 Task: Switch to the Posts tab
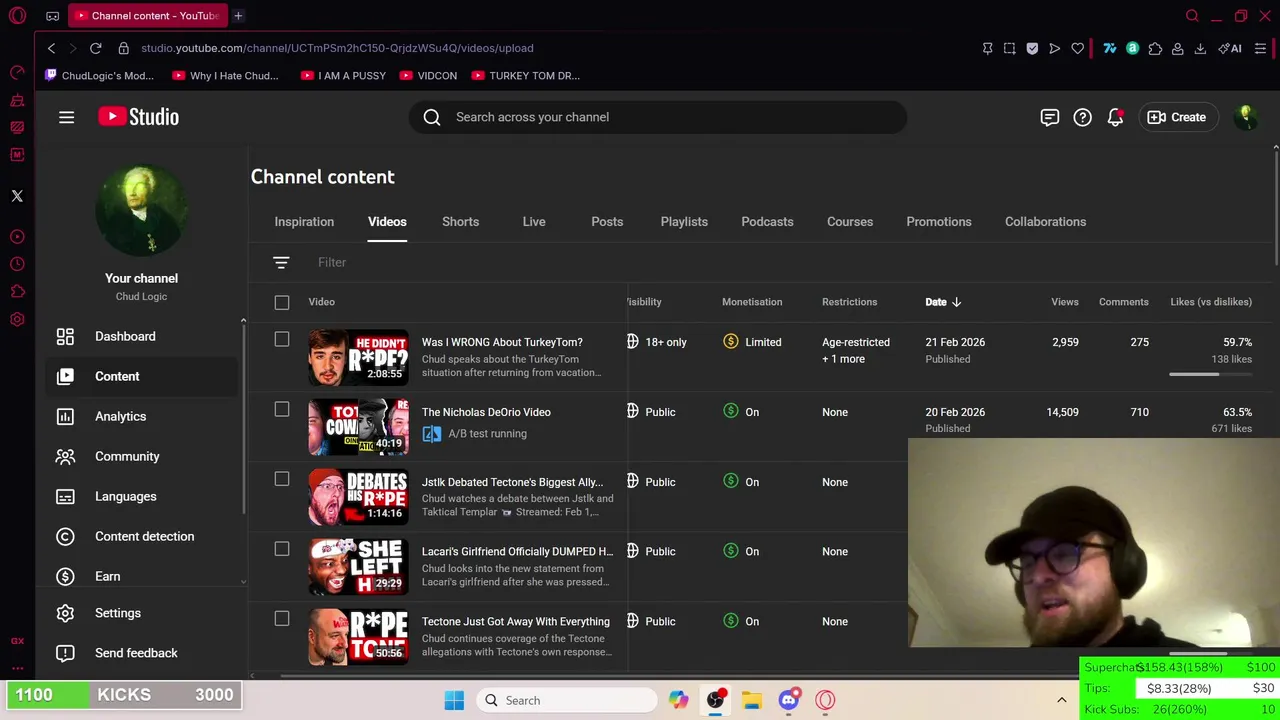coord(607,222)
